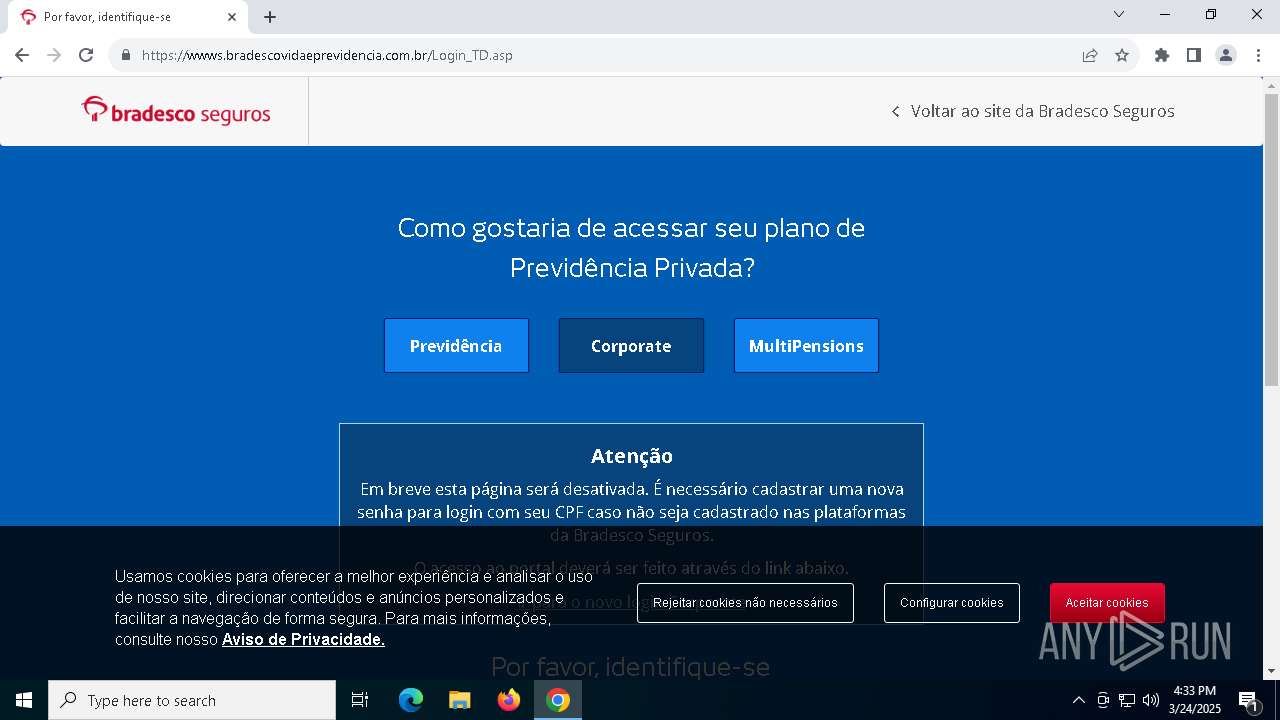Screen dimensions: 1280x720
Task: Reload the current page
Action: 86,55
